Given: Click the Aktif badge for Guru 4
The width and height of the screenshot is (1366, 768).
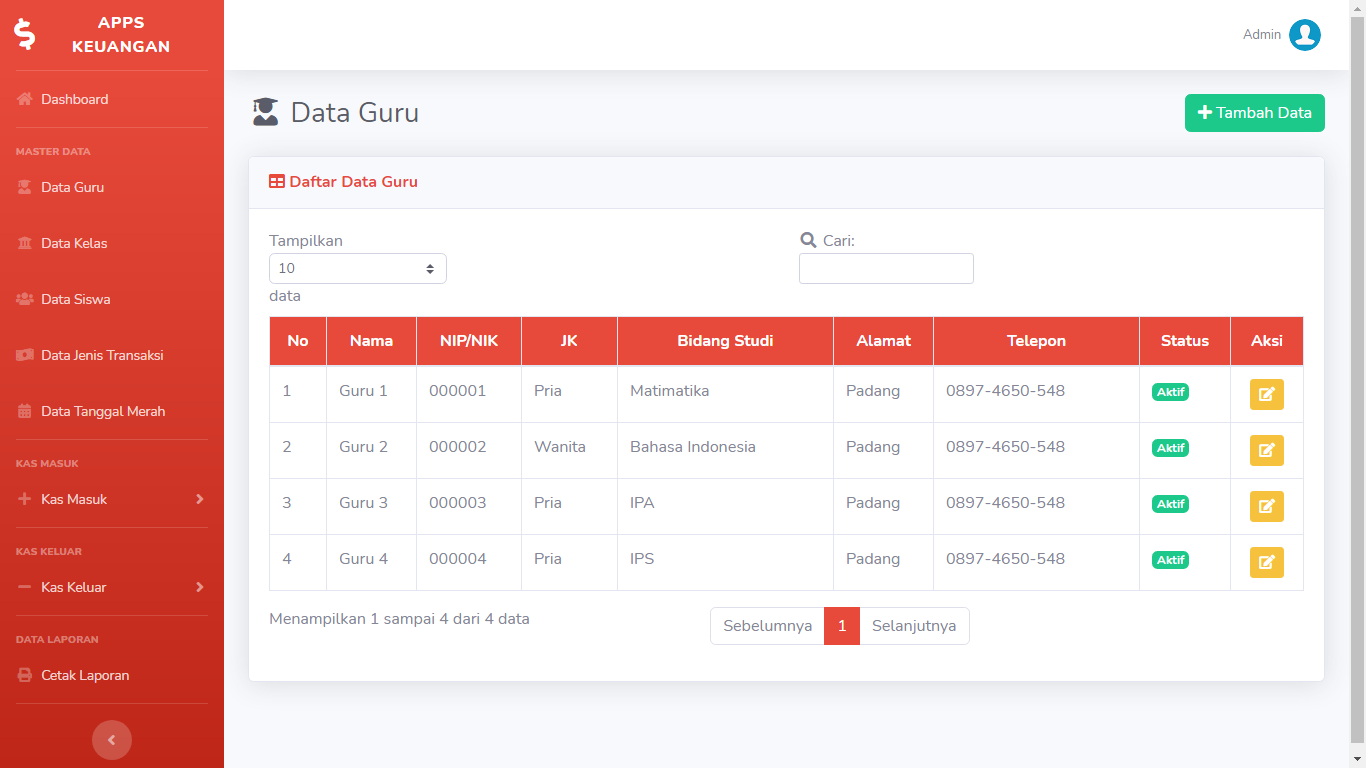Looking at the screenshot, I should [1170, 560].
